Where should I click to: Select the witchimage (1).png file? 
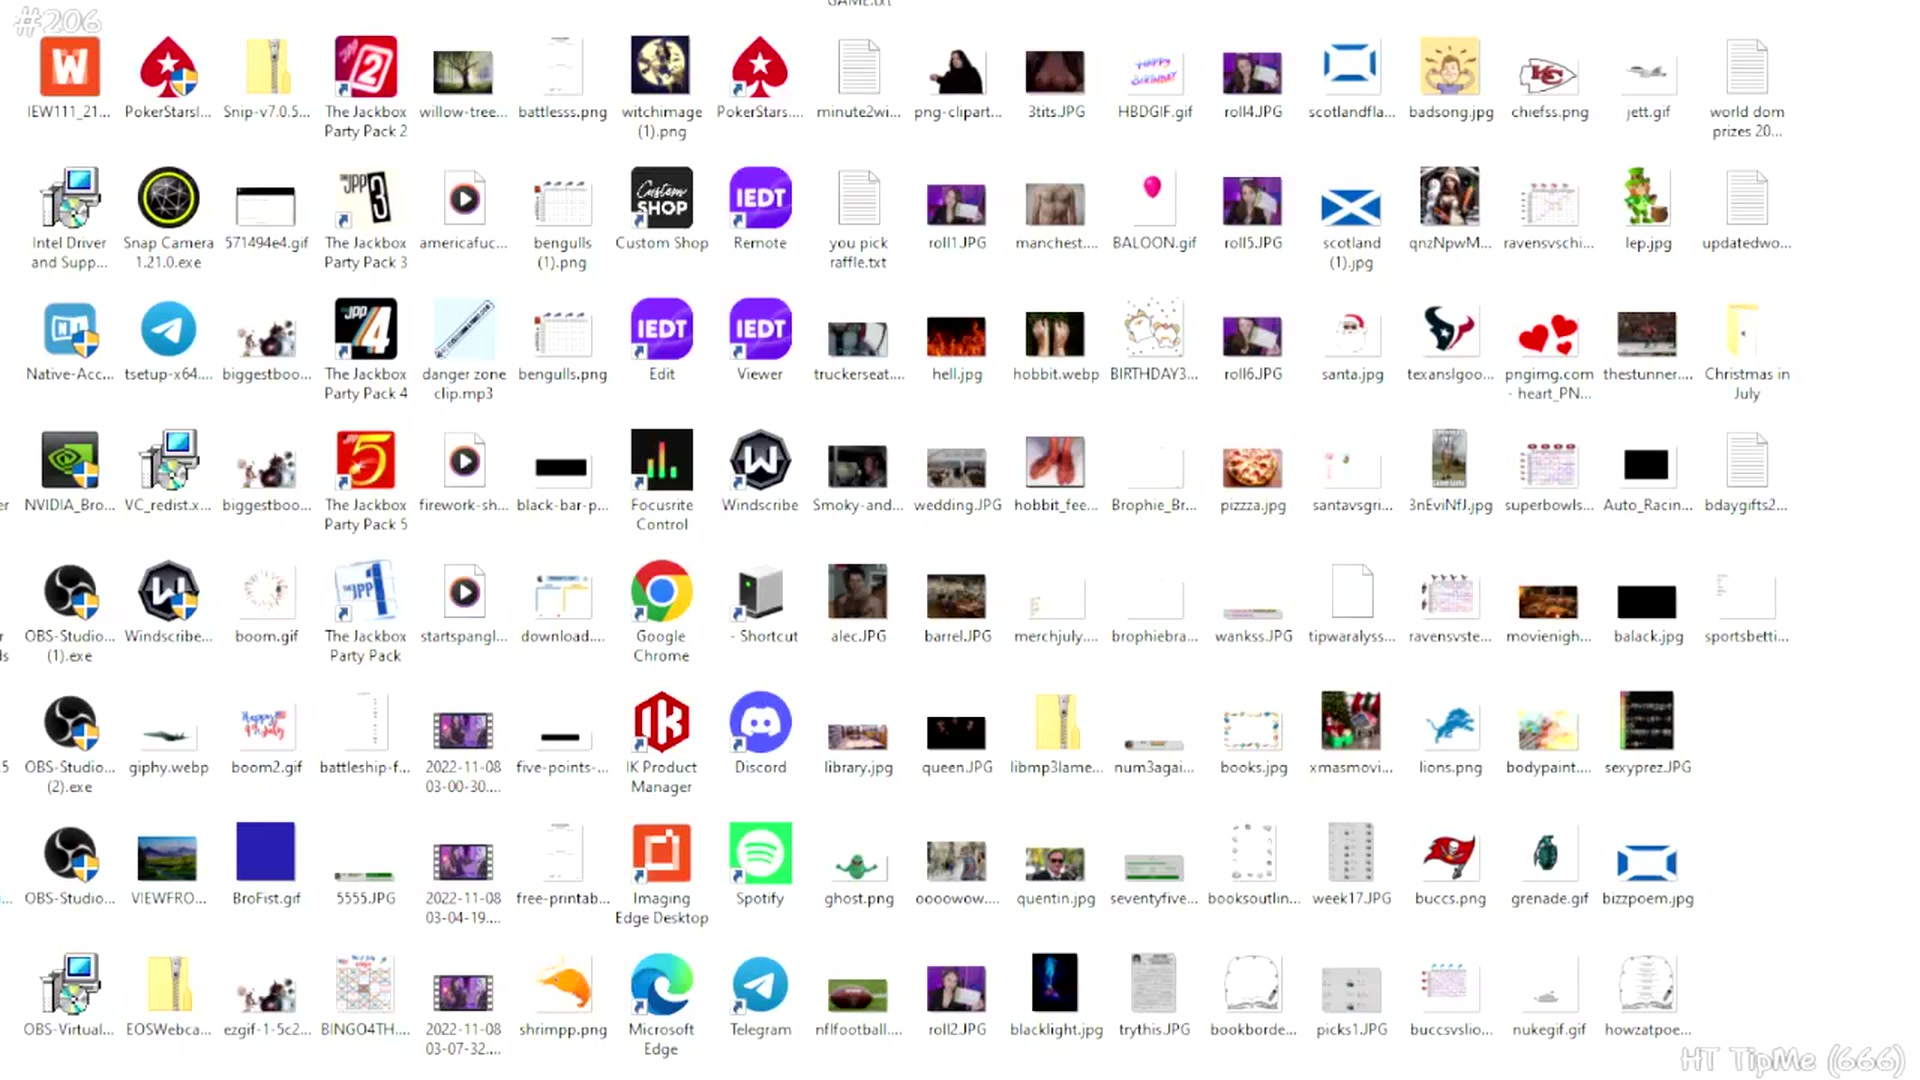(x=661, y=67)
